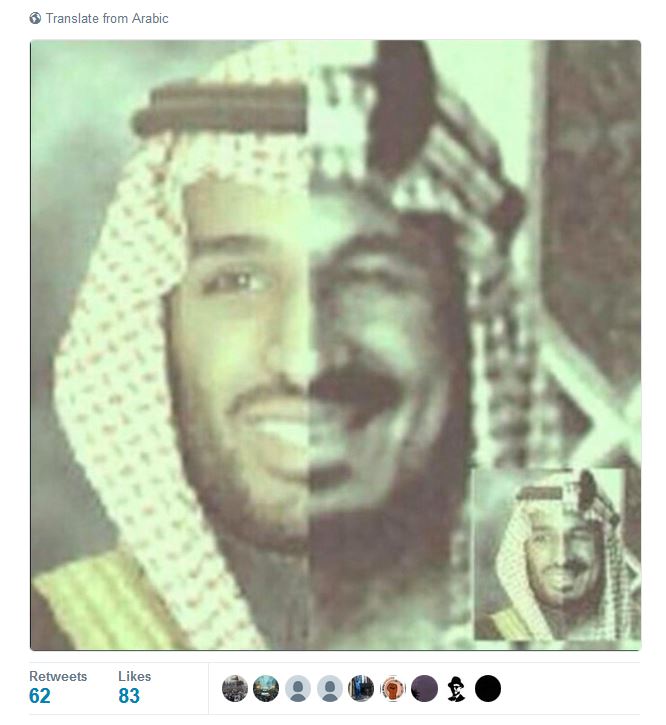Open the avatar of a man in a hat

456,688
